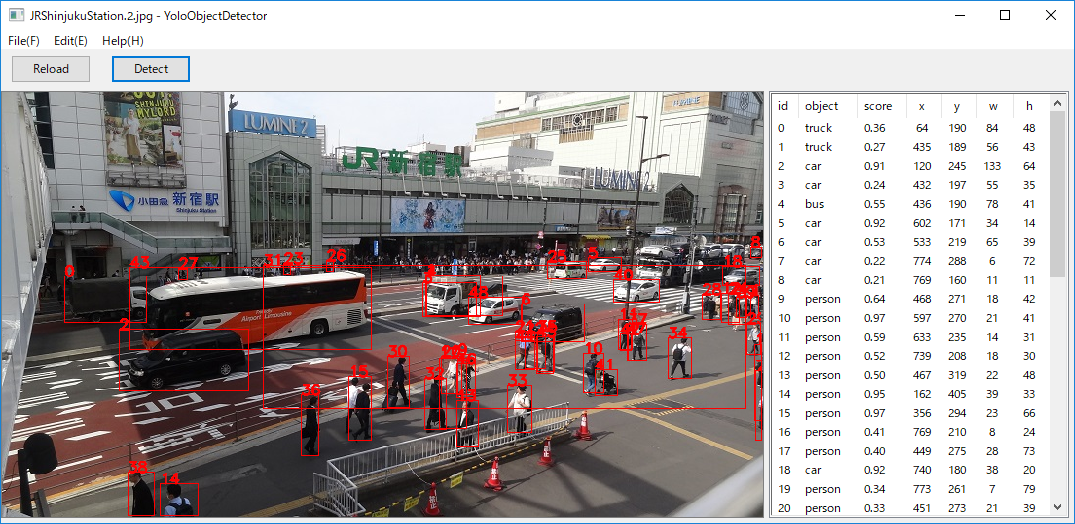Click the table scrollbar up arrow
This screenshot has height=524, width=1075.
pos(1057,102)
